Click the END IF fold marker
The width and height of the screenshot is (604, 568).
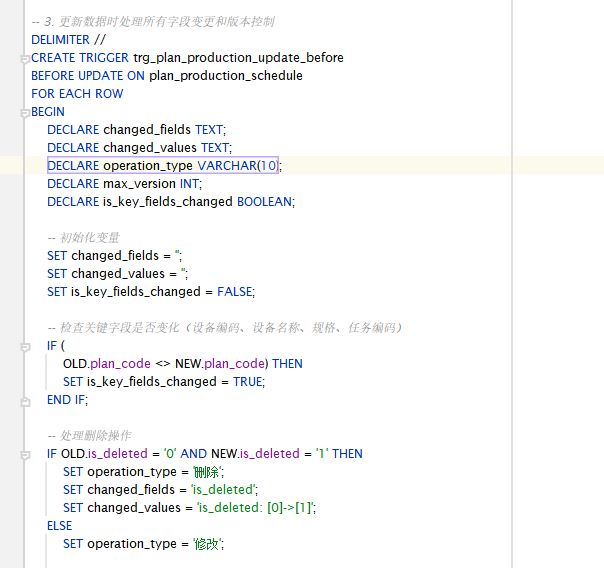(25, 400)
